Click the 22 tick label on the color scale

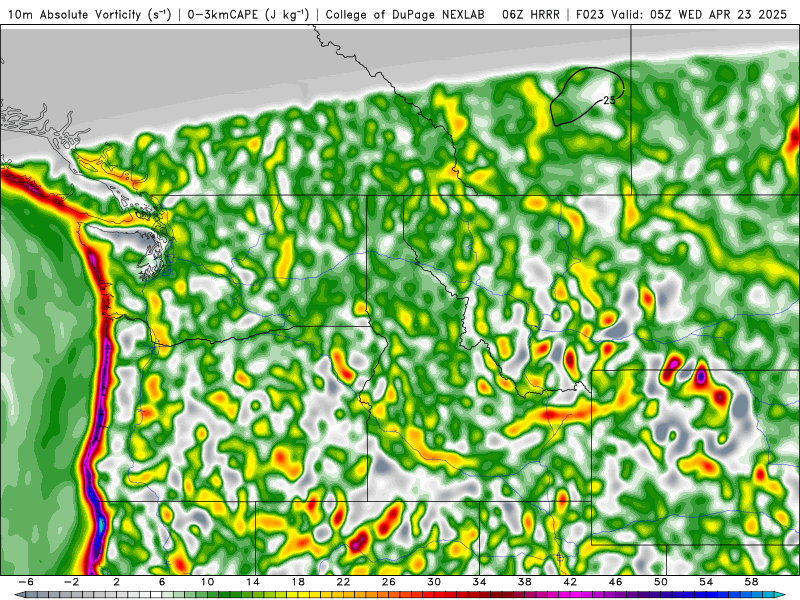pyautogui.click(x=343, y=582)
